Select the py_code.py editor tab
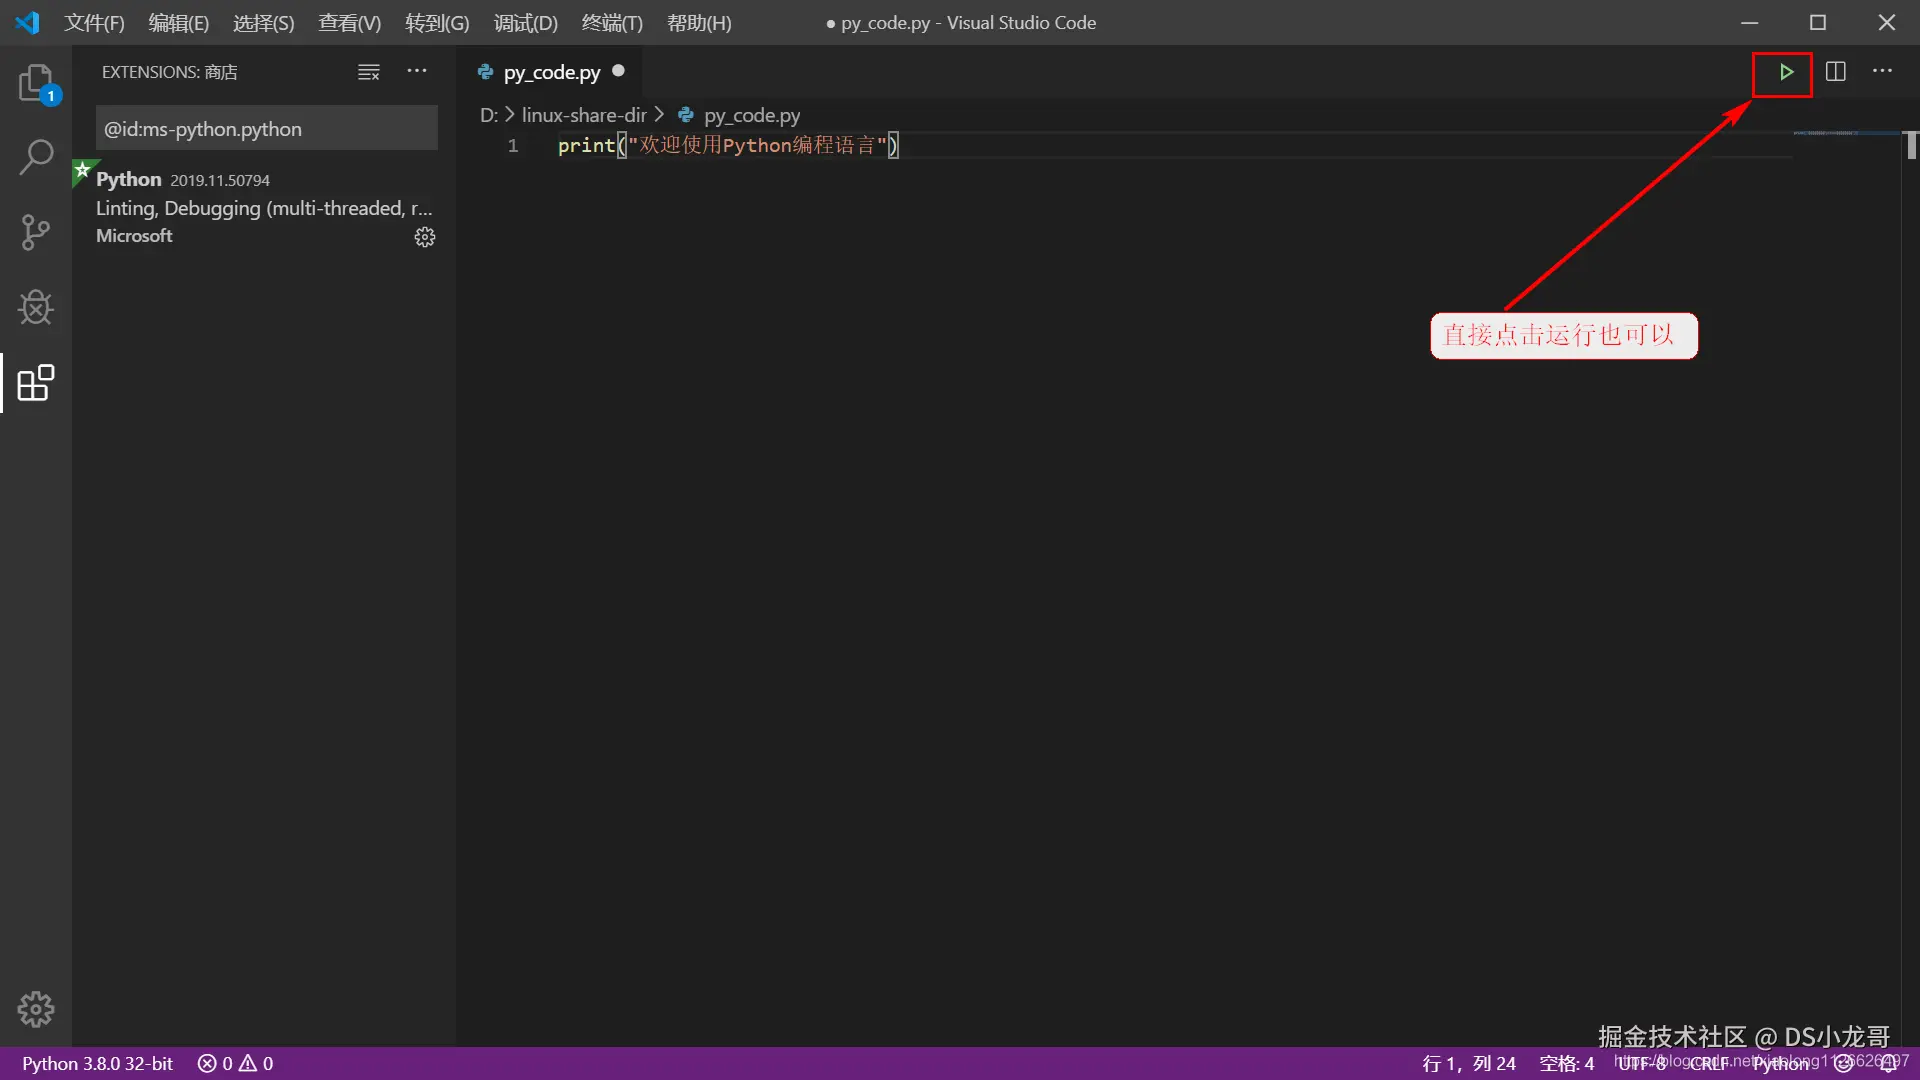The width and height of the screenshot is (1920, 1080). click(x=551, y=72)
